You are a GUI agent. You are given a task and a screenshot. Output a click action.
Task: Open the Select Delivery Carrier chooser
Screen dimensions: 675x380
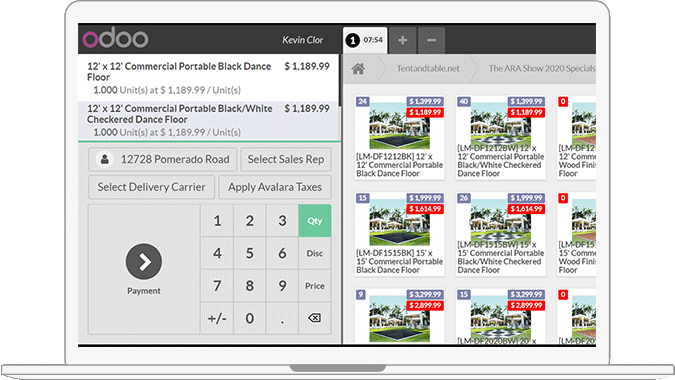(152, 187)
